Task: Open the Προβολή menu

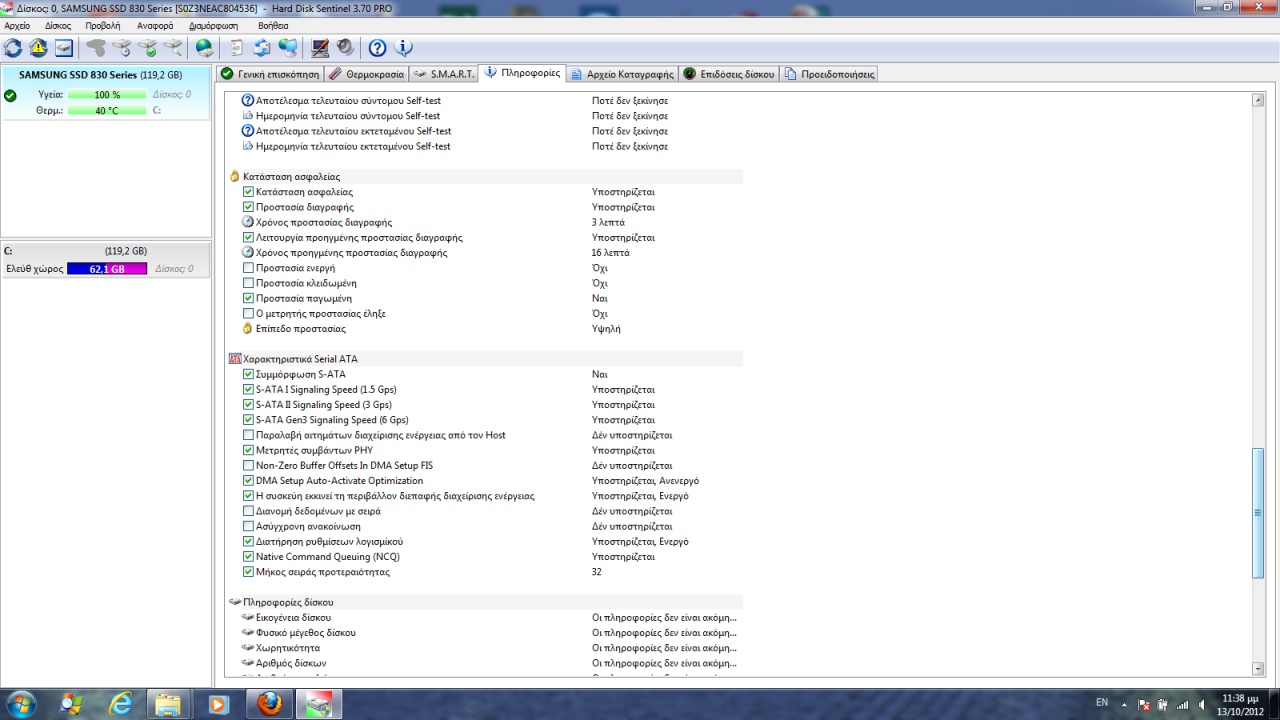Action: [x=103, y=26]
